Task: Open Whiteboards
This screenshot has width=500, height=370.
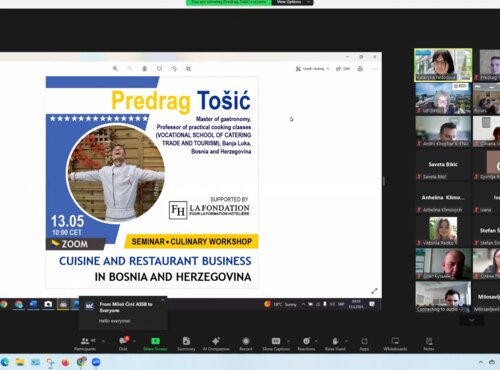Action: tap(395, 344)
